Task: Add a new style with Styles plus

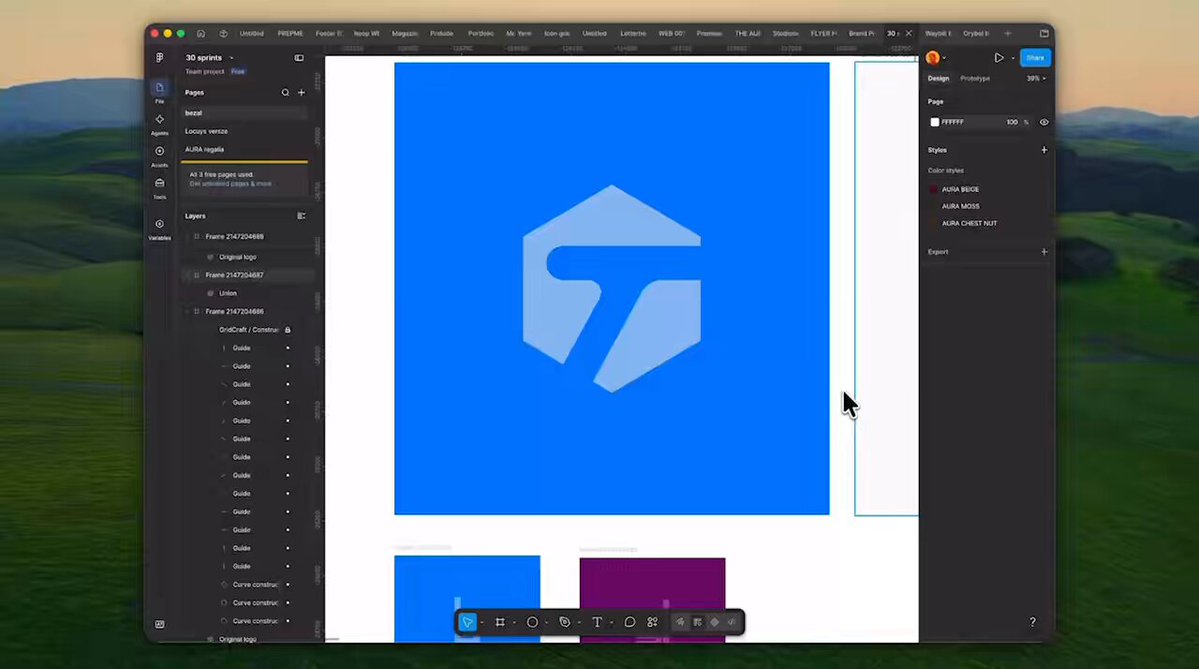Action: [1044, 150]
